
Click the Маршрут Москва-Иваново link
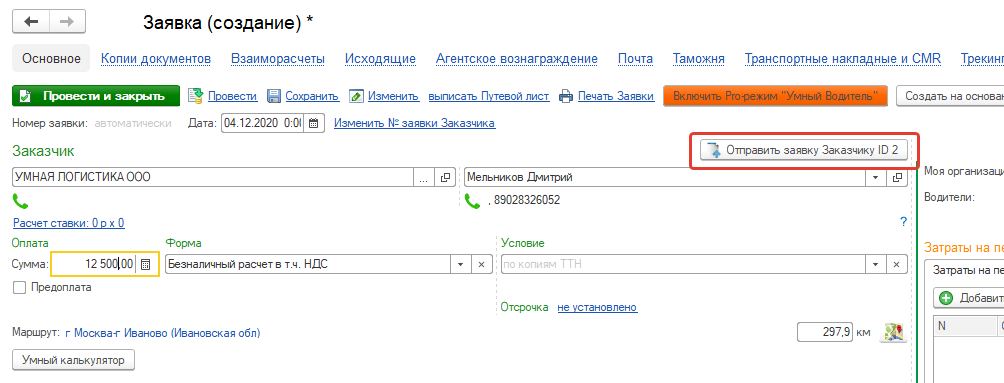pyautogui.click(x=163, y=333)
